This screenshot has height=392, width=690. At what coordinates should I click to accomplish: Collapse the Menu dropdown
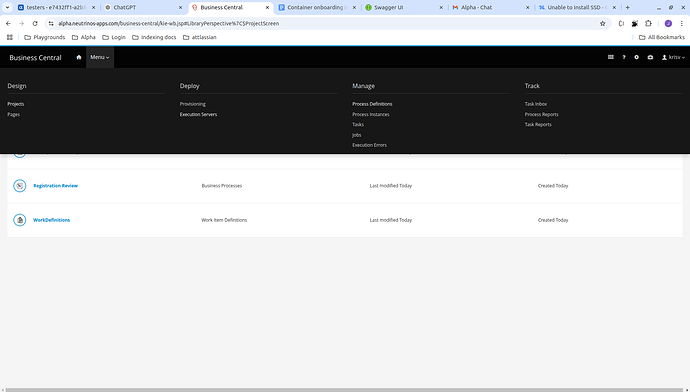[100, 57]
